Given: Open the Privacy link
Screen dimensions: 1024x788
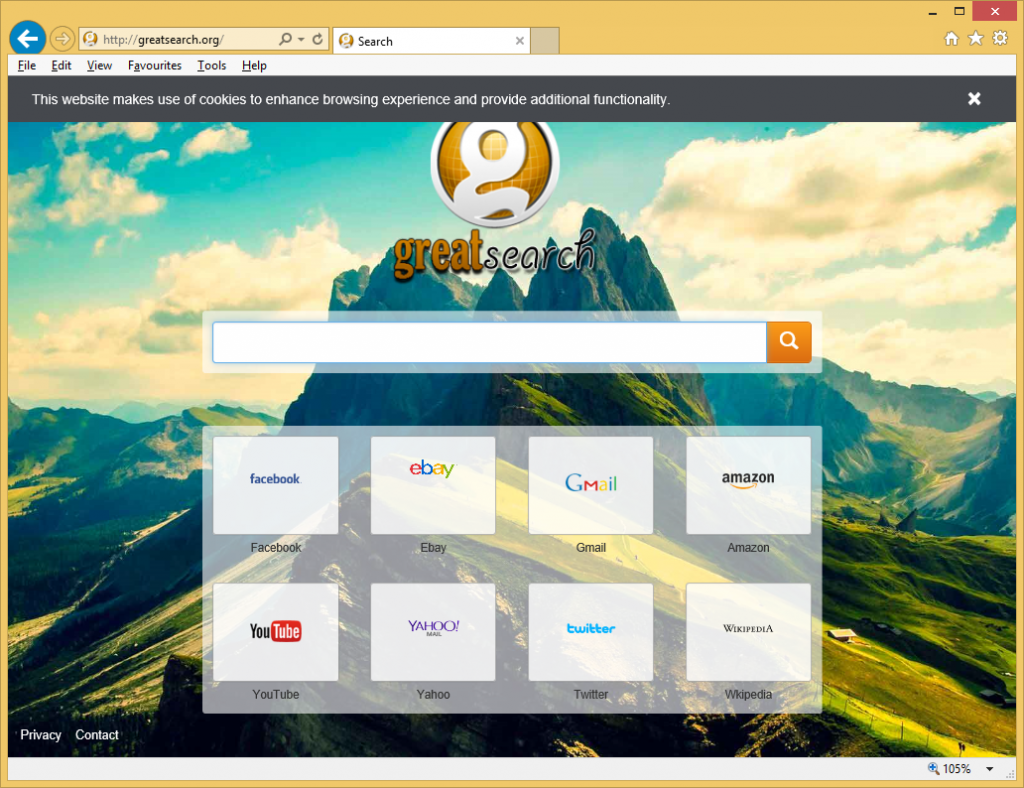Looking at the screenshot, I should click(x=40, y=734).
